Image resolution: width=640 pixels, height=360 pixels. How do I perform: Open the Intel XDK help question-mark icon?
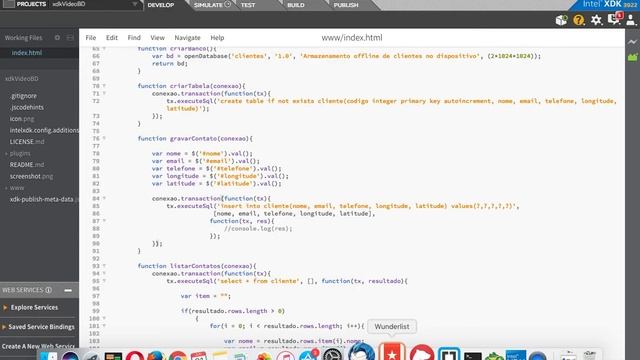(x=578, y=20)
